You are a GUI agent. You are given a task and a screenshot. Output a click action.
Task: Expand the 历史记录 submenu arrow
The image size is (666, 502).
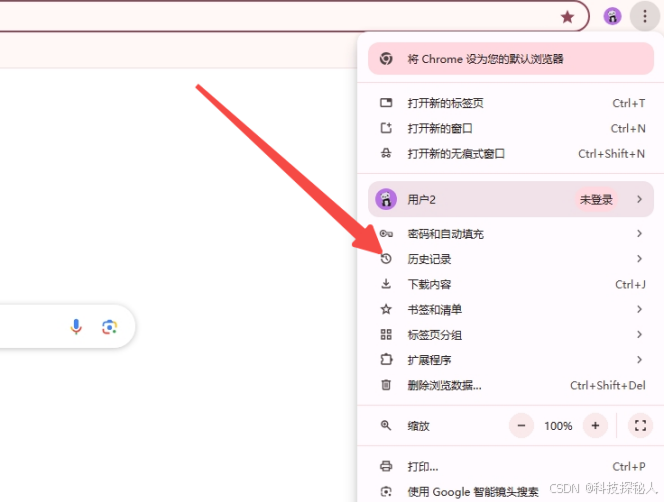tap(639, 259)
